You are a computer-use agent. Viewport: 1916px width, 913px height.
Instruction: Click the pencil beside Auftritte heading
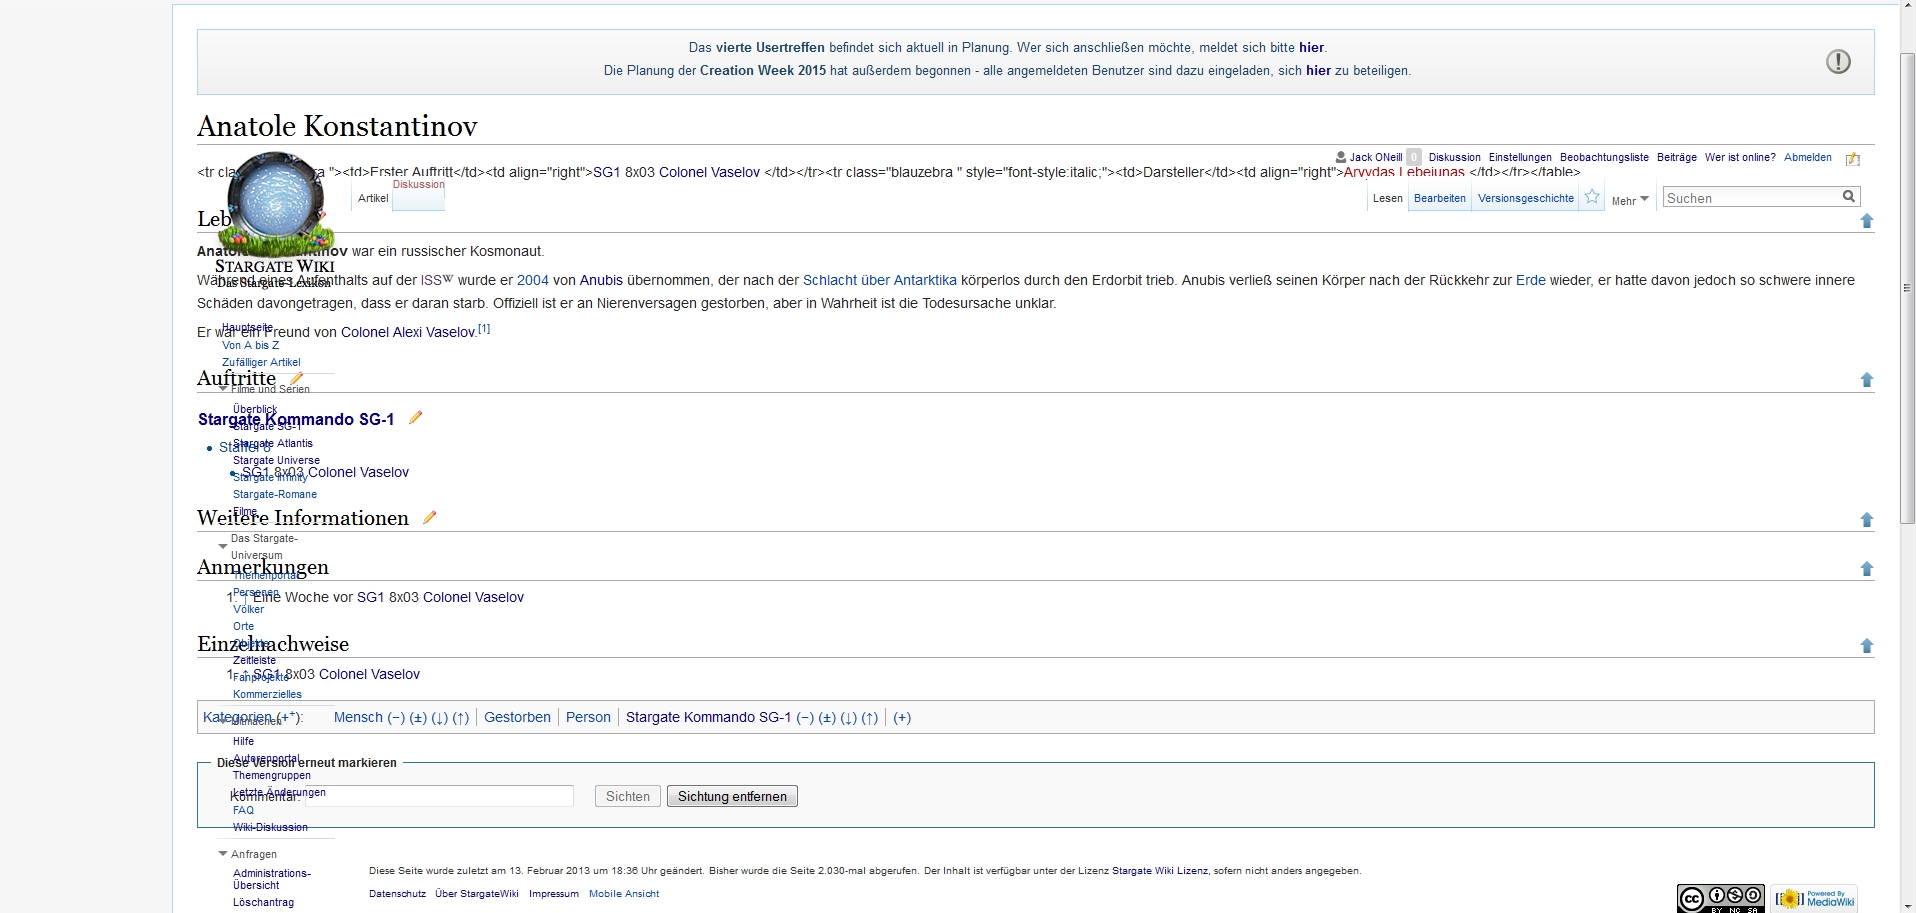tap(296, 379)
